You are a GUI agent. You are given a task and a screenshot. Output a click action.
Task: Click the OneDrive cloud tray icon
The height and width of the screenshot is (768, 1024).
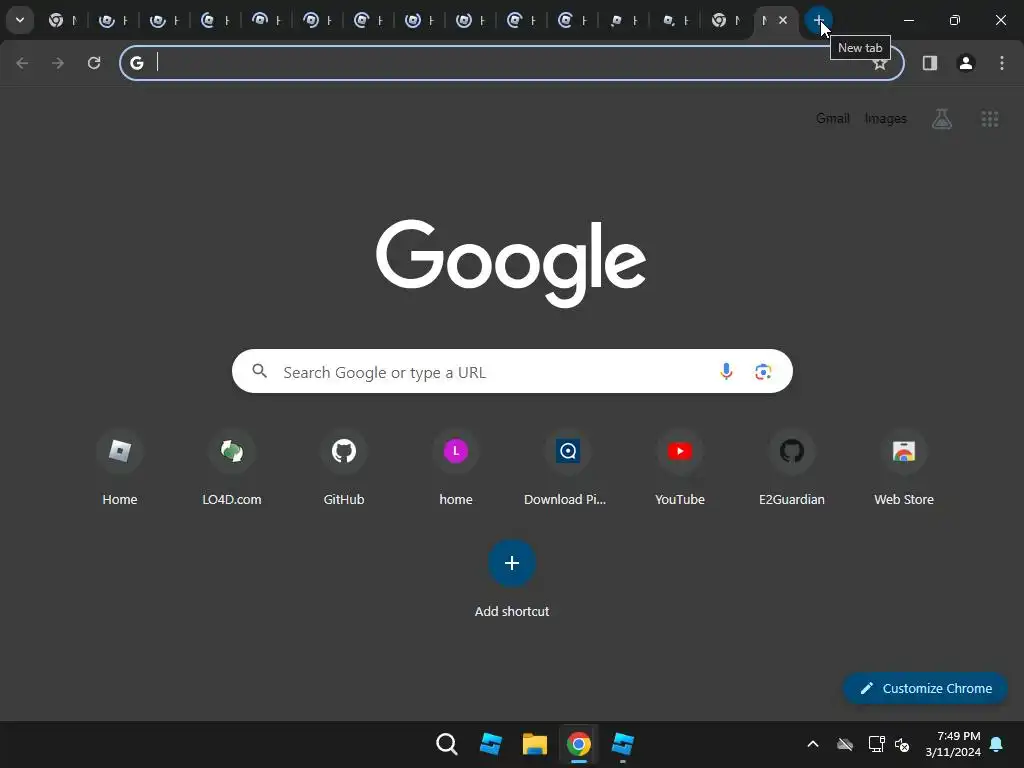(x=845, y=744)
